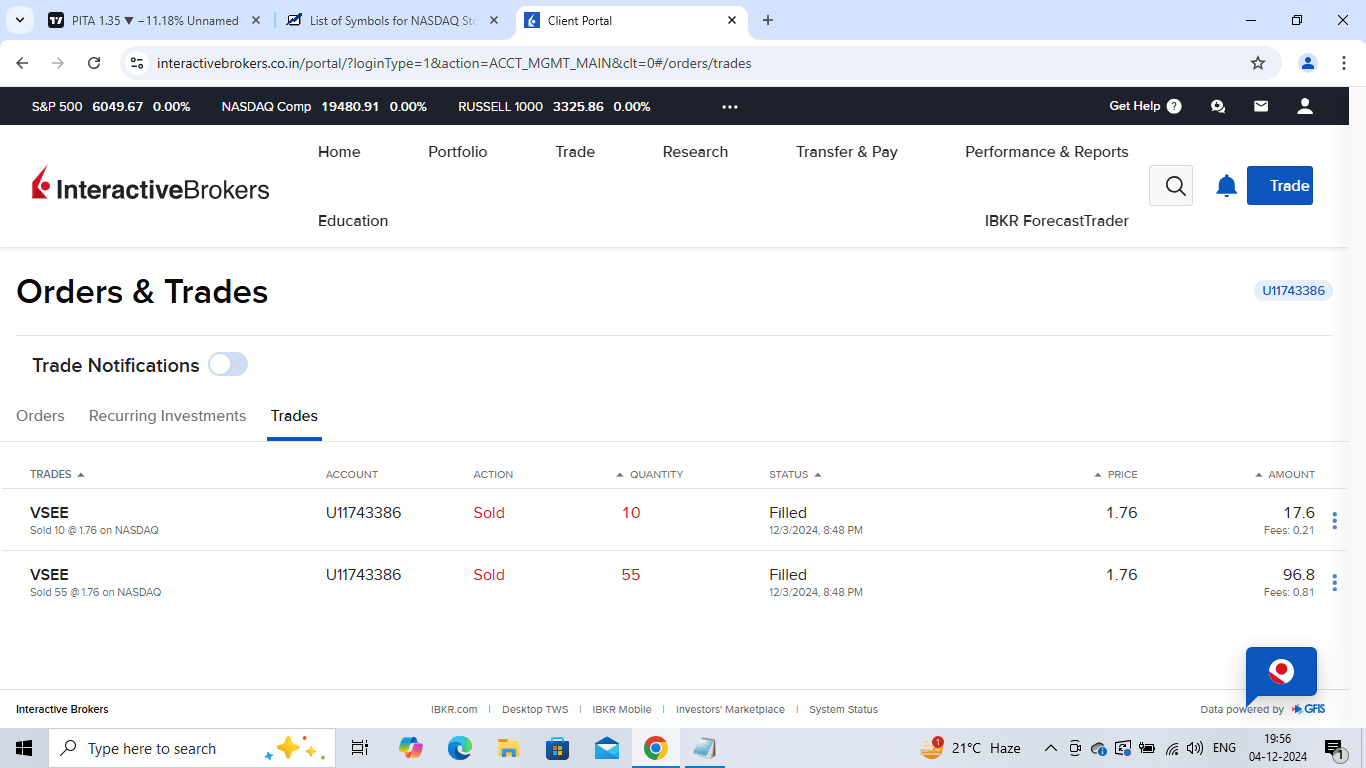Open the red chat assistant bubble
This screenshot has height=768, width=1366.
(x=1281, y=672)
